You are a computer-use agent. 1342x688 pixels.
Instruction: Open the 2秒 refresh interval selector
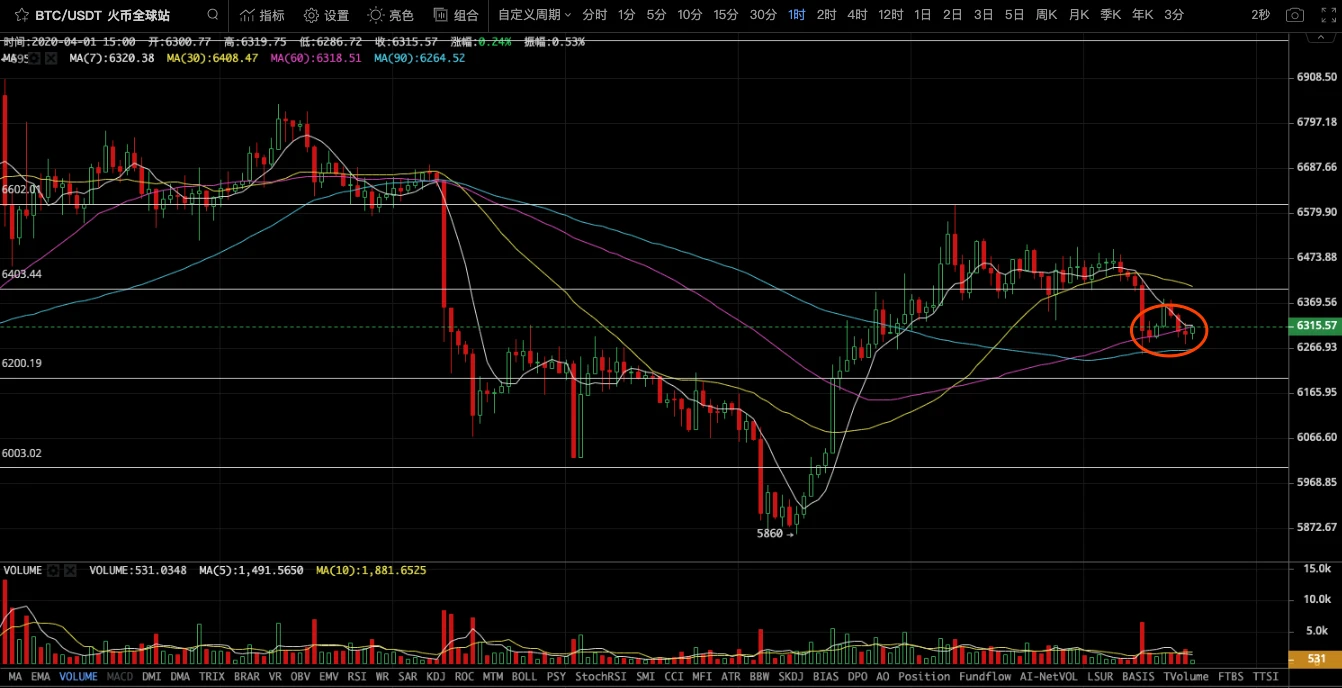click(1260, 15)
